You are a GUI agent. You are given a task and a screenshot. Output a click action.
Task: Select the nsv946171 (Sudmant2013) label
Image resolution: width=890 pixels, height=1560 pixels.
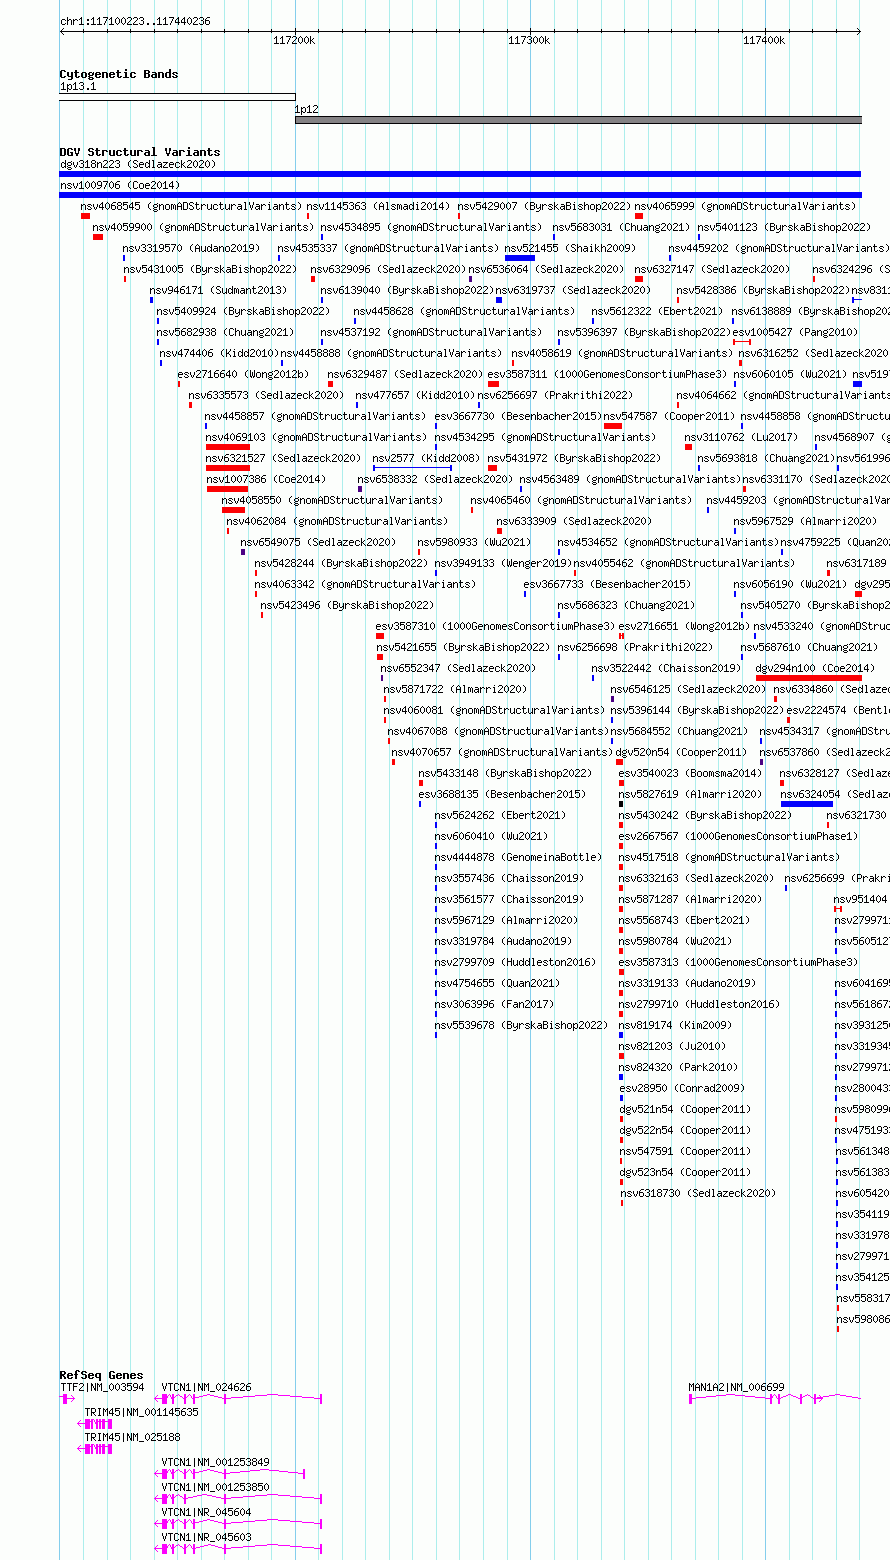219,290
